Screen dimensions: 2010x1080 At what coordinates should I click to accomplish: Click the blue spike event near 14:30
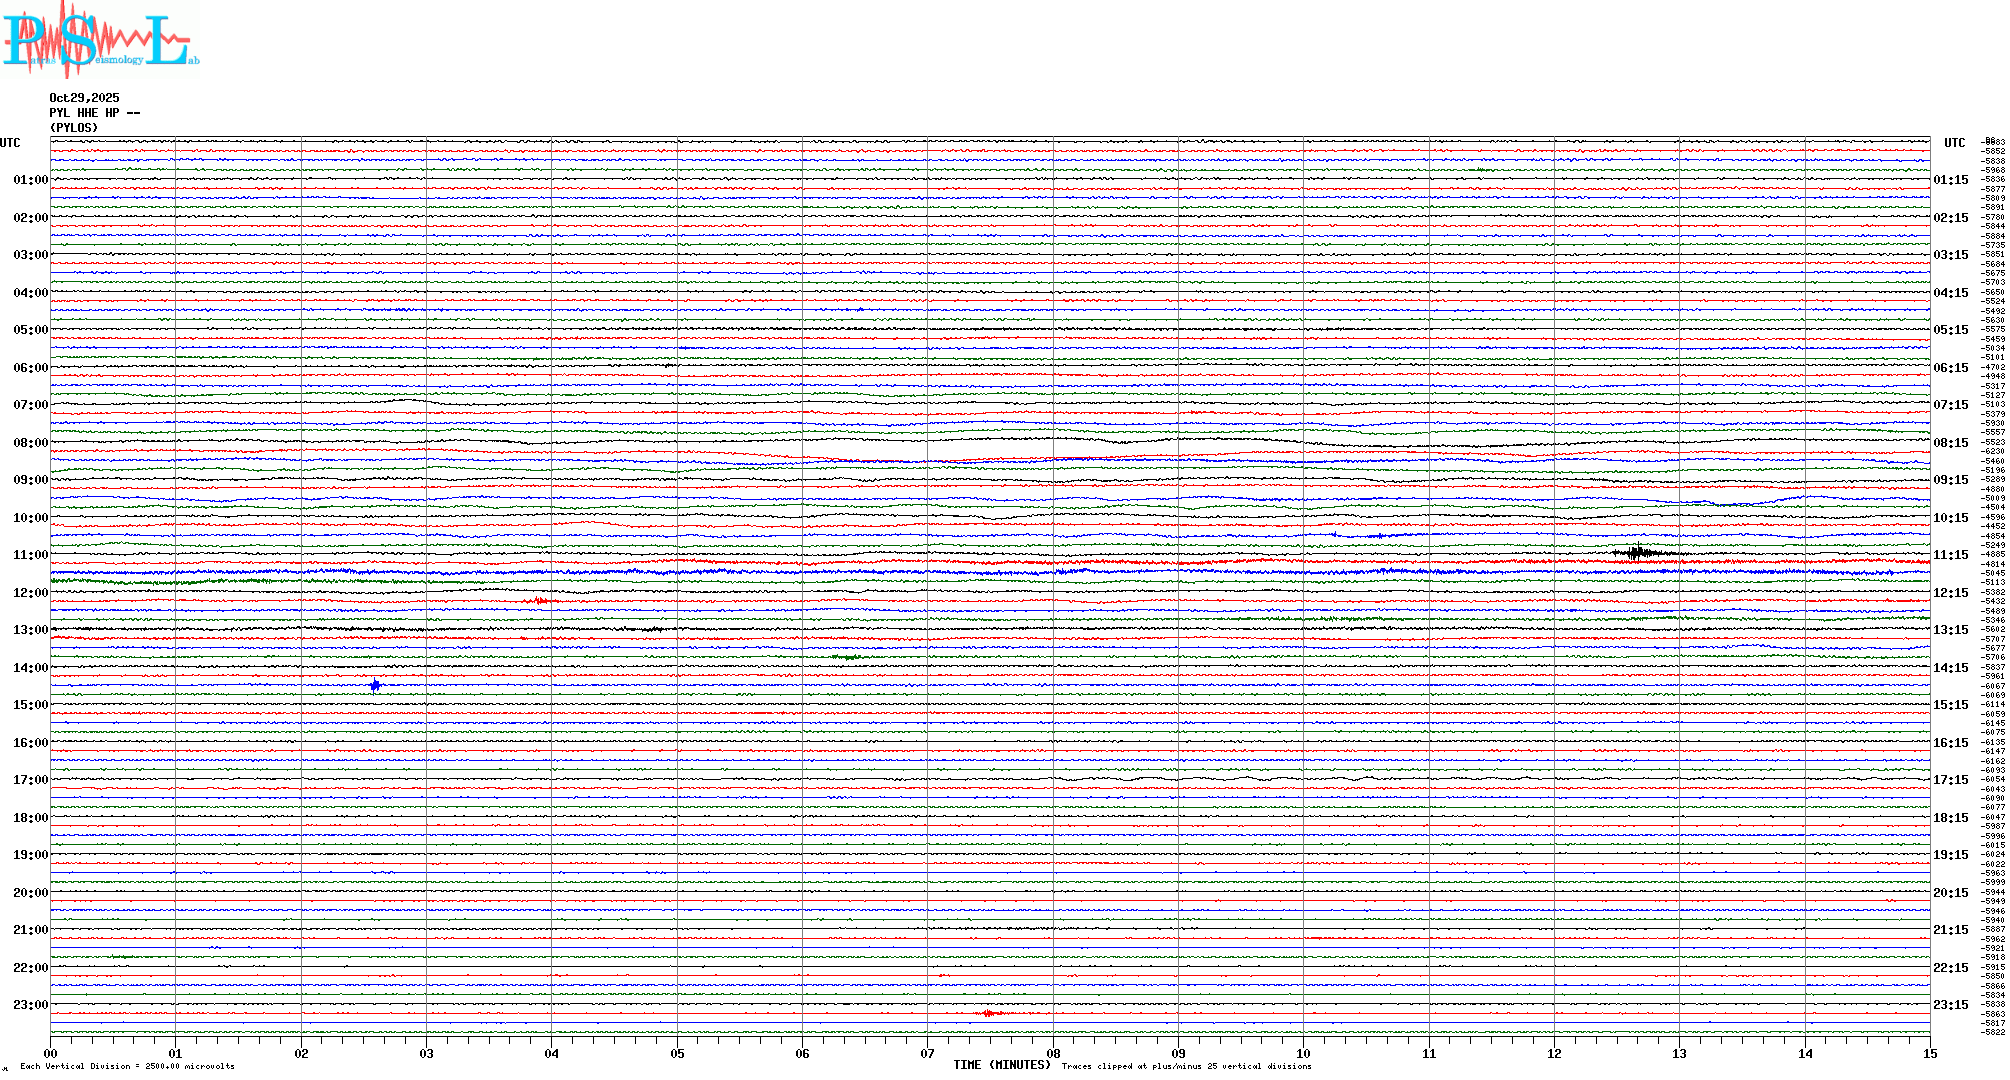click(375, 685)
